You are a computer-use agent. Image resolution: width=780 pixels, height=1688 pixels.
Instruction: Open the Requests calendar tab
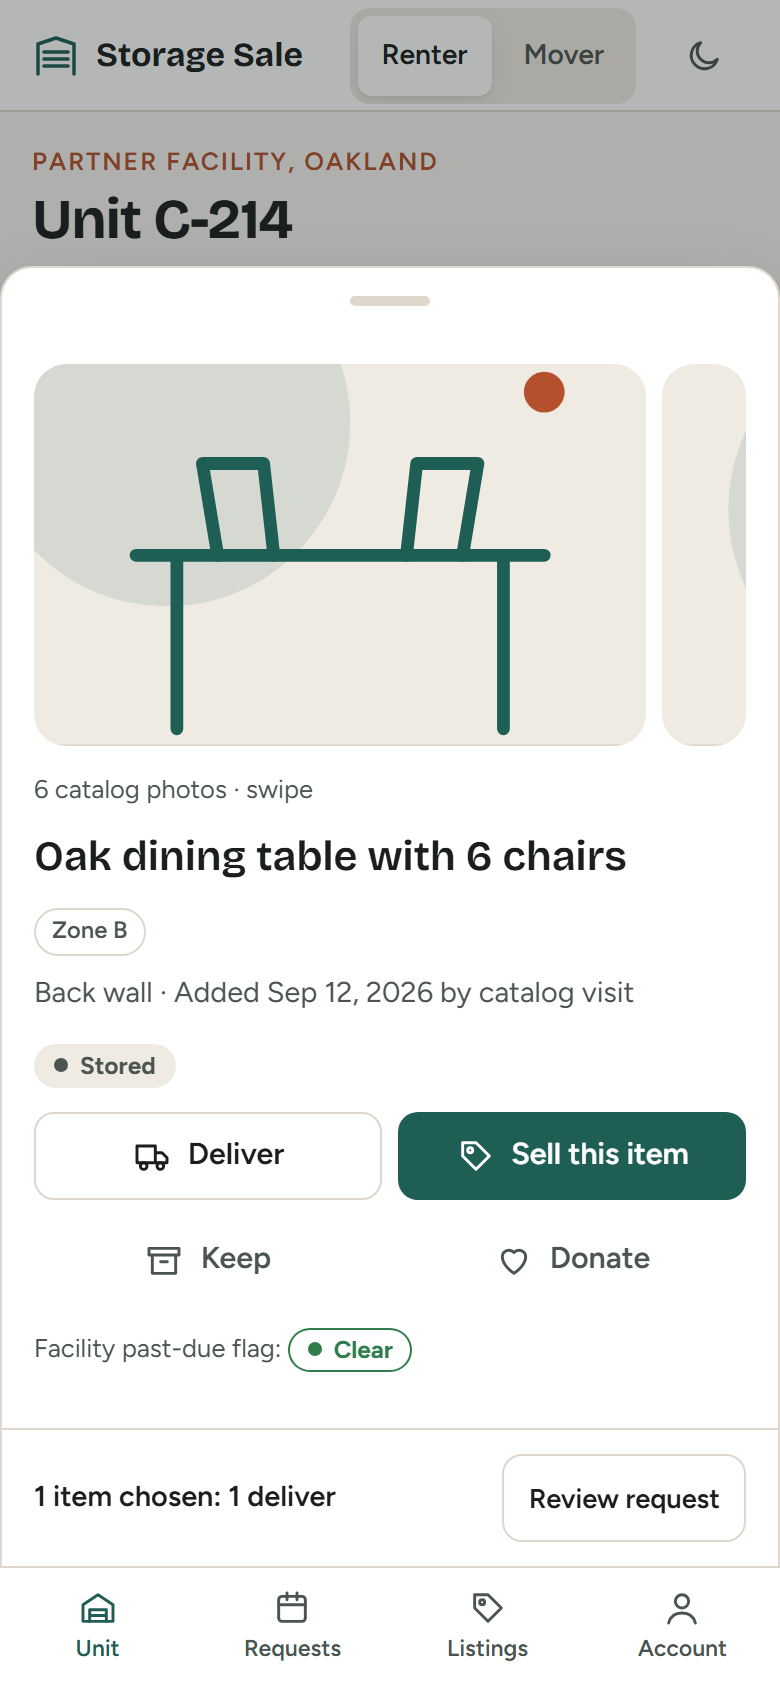[x=293, y=1626]
